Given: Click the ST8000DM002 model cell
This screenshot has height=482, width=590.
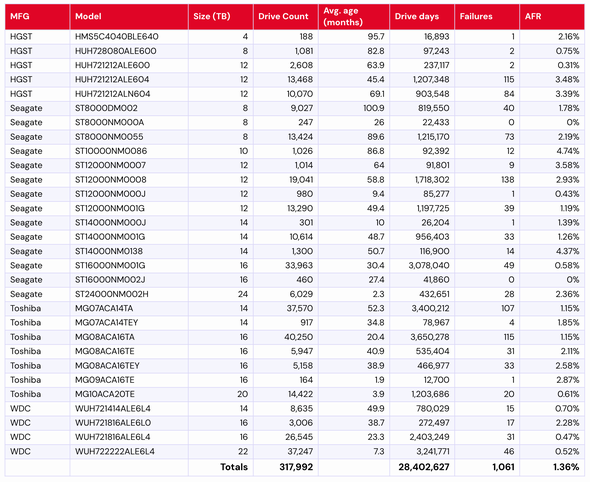Looking at the screenshot, I should (x=129, y=108).
